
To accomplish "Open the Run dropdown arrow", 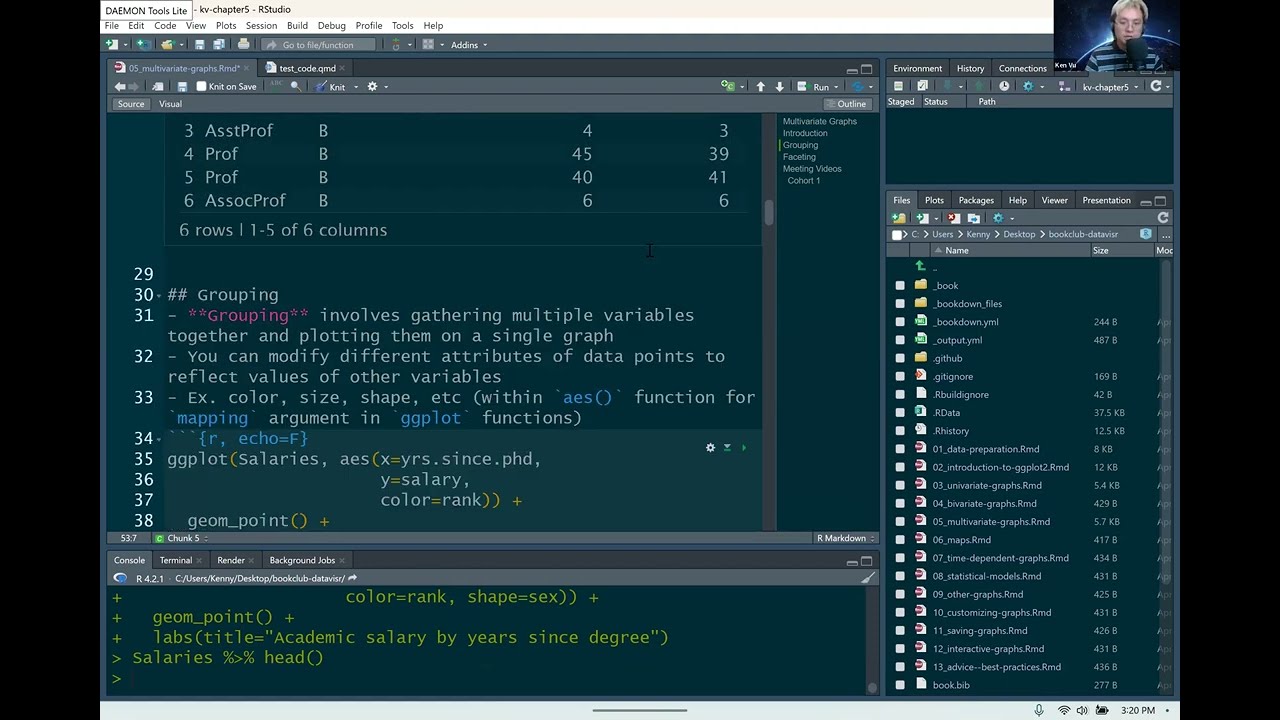I will coord(836,87).
